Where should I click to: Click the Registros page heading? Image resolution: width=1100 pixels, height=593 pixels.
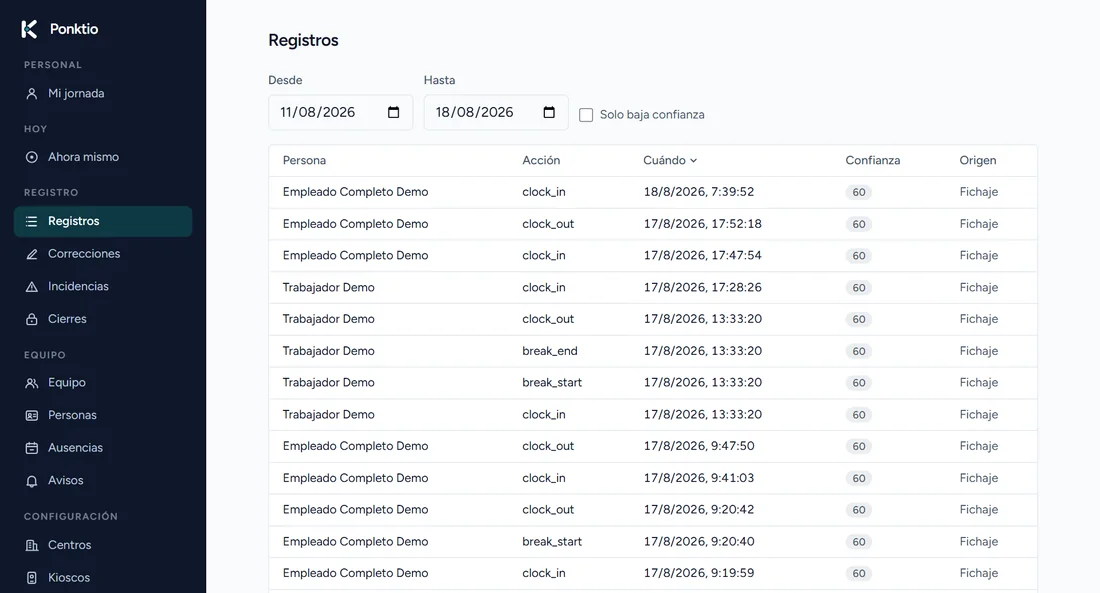[303, 41]
